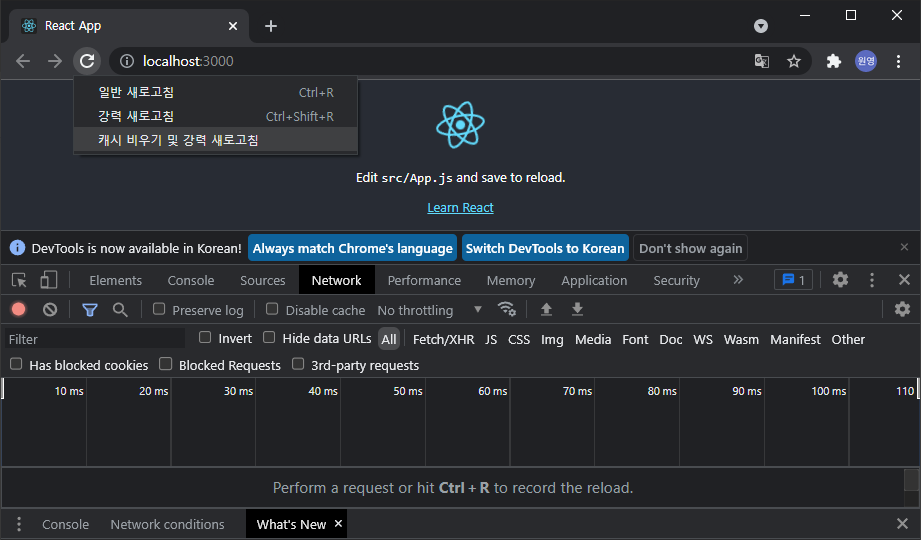Image resolution: width=921 pixels, height=540 pixels.
Task: Open Network conditions drawer tab
Action: pyautogui.click(x=167, y=524)
